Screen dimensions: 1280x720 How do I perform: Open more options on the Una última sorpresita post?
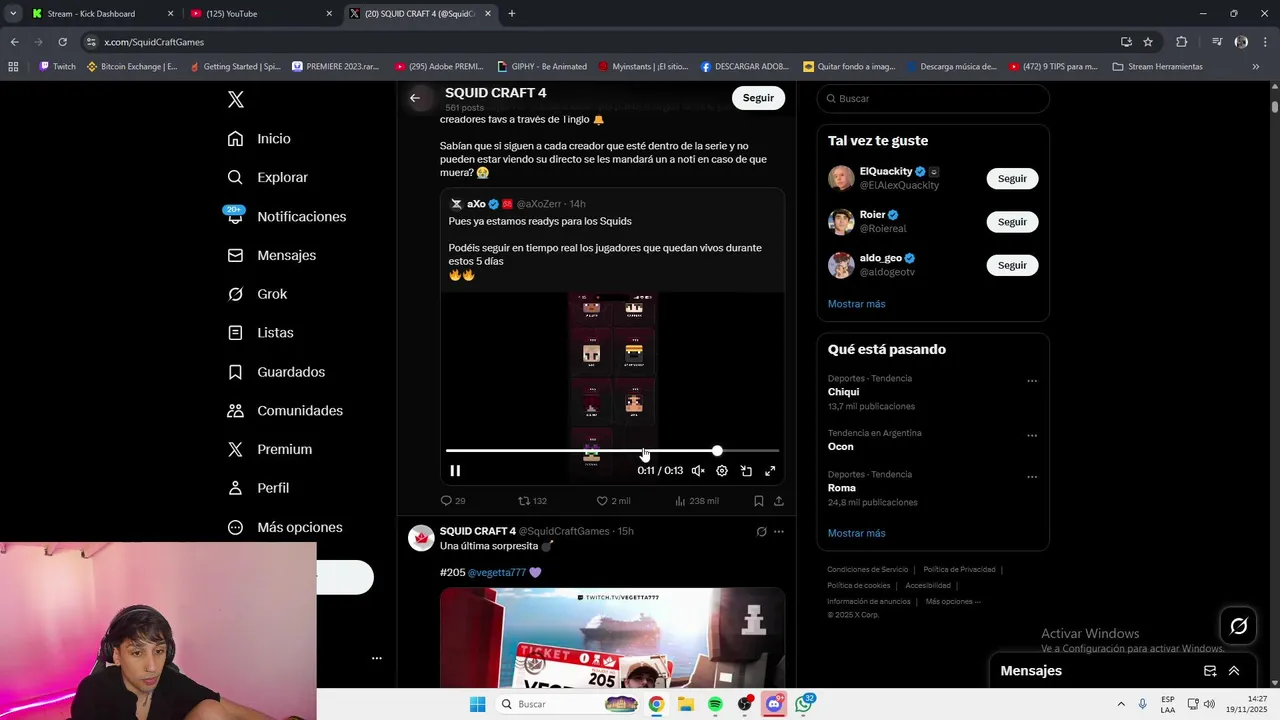pyautogui.click(x=779, y=532)
